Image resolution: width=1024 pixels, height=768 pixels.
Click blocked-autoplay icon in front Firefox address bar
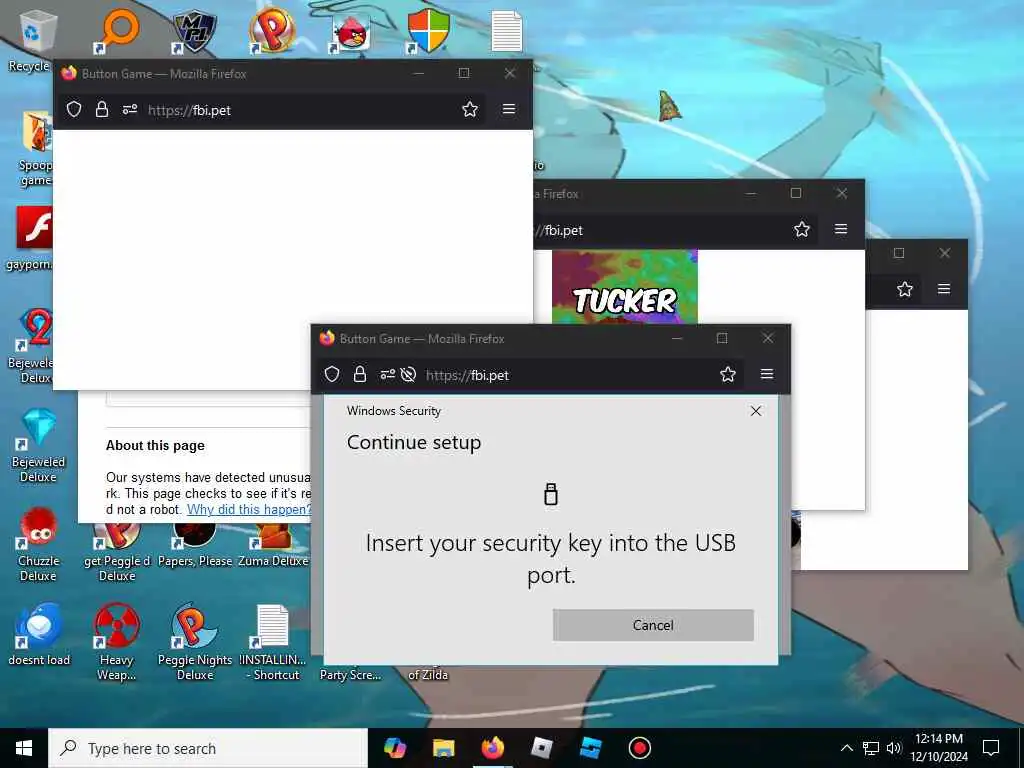click(408, 374)
